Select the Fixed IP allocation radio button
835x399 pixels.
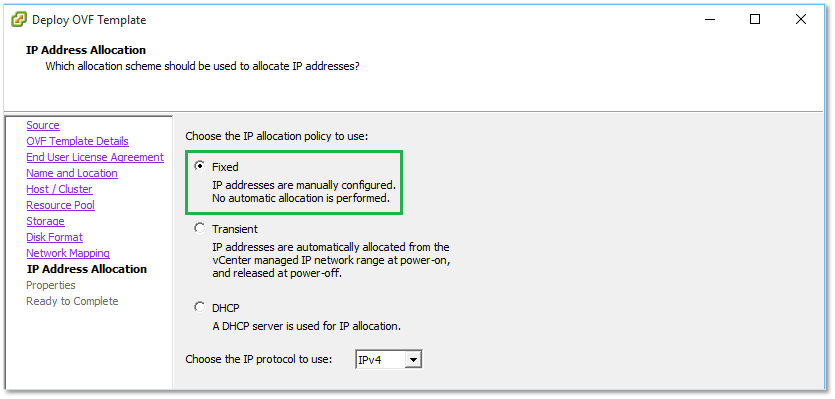199,166
